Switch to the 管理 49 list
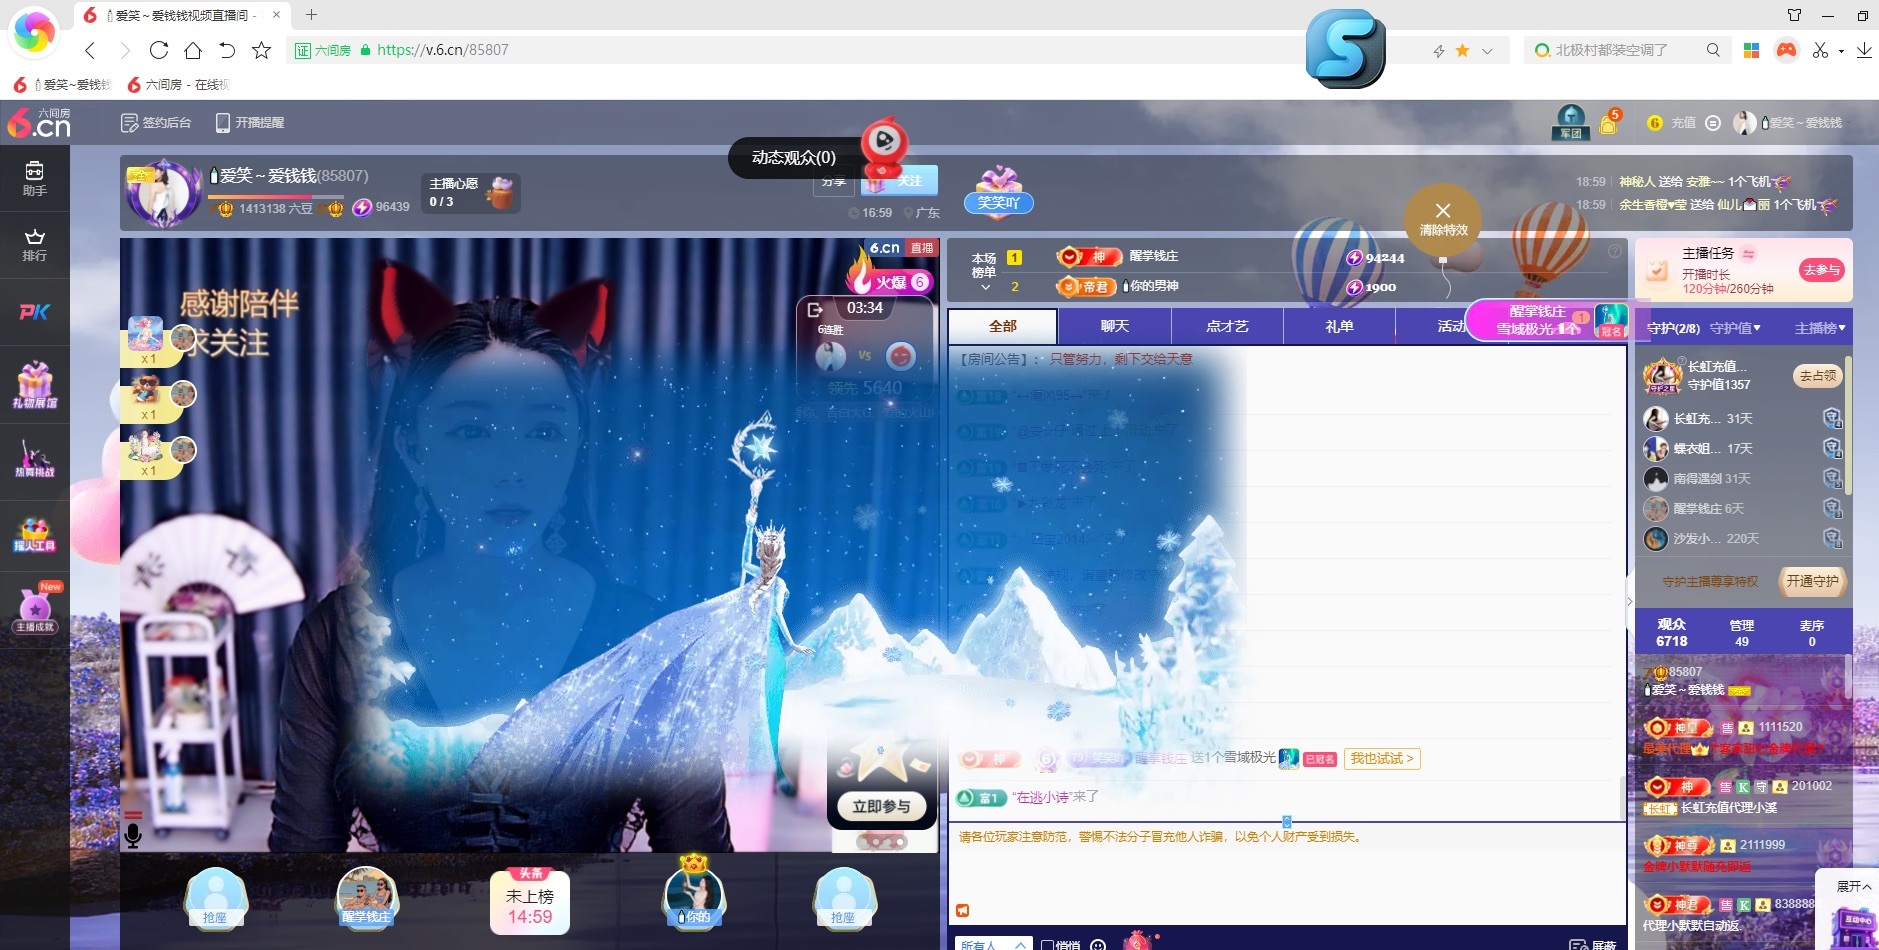Image resolution: width=1879 pixels, height=950 pixels. (1742, 632)
